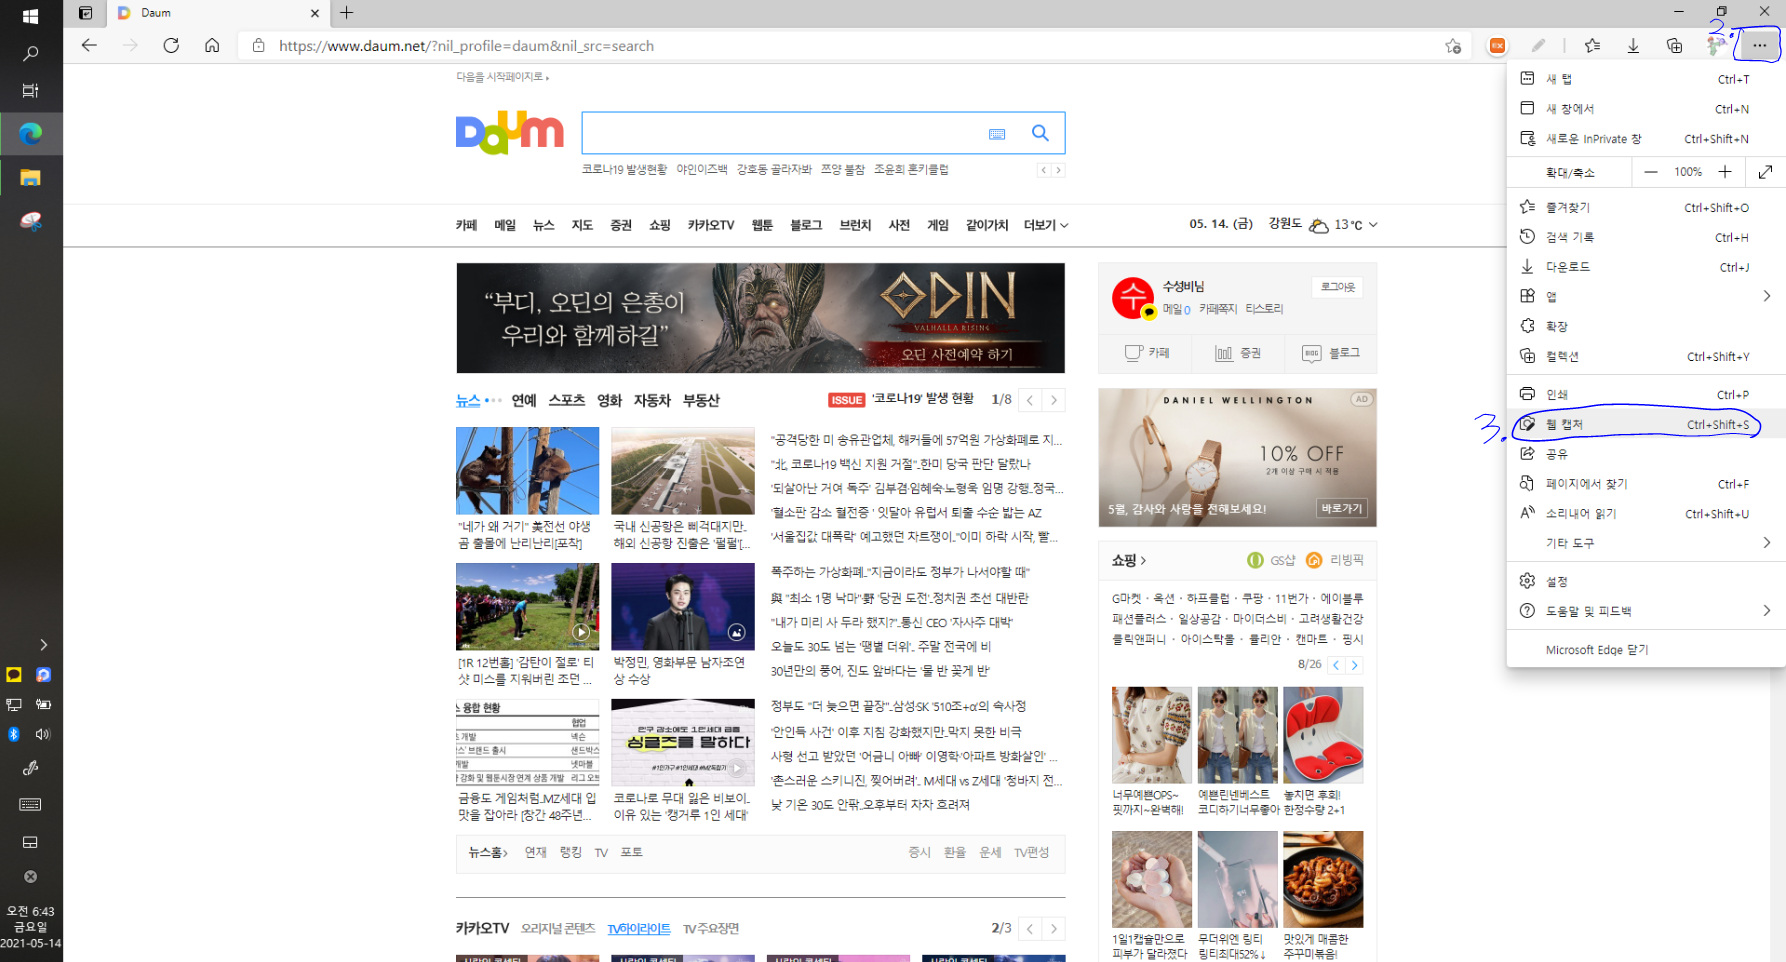Screen dimensions: 1786x962
Task: Enter full screen via zoom row arrow icon
Action: [x=1766, y=172]
